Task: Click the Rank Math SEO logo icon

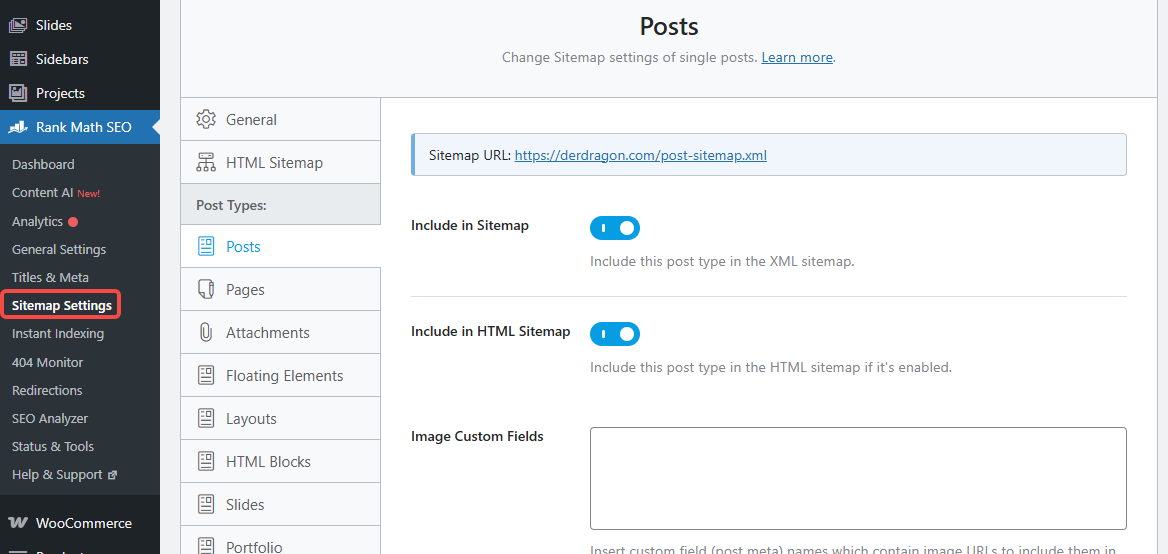Action: point(18,127)
